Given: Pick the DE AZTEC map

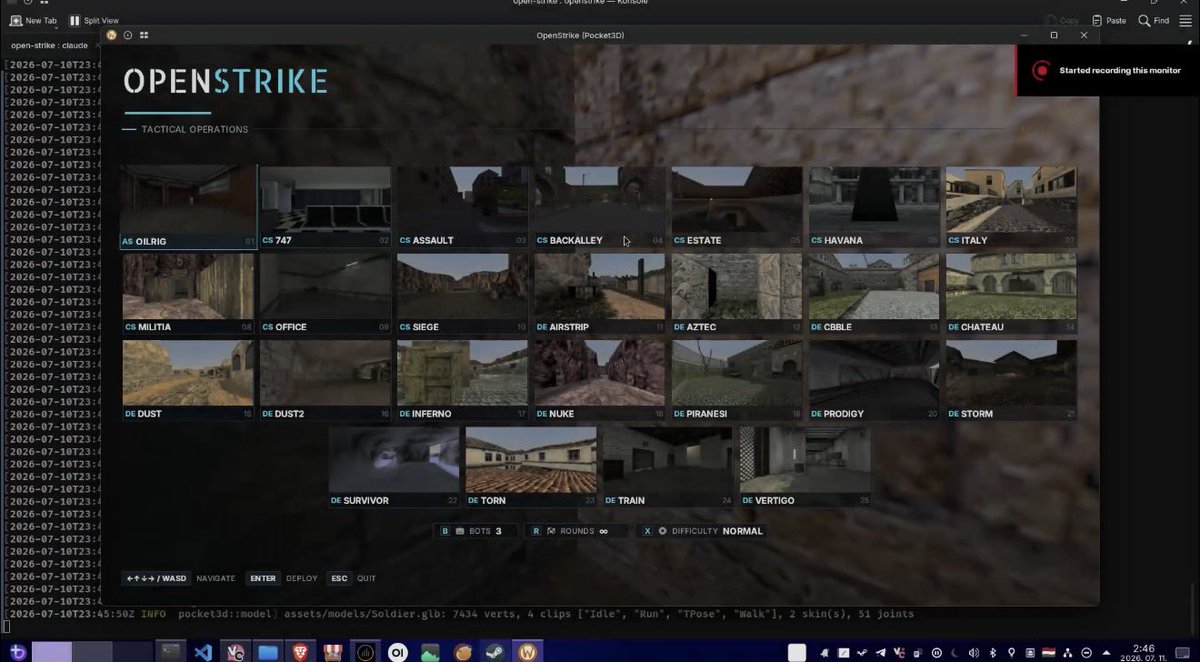Looking at the screenshot, I should coord(736,294).
